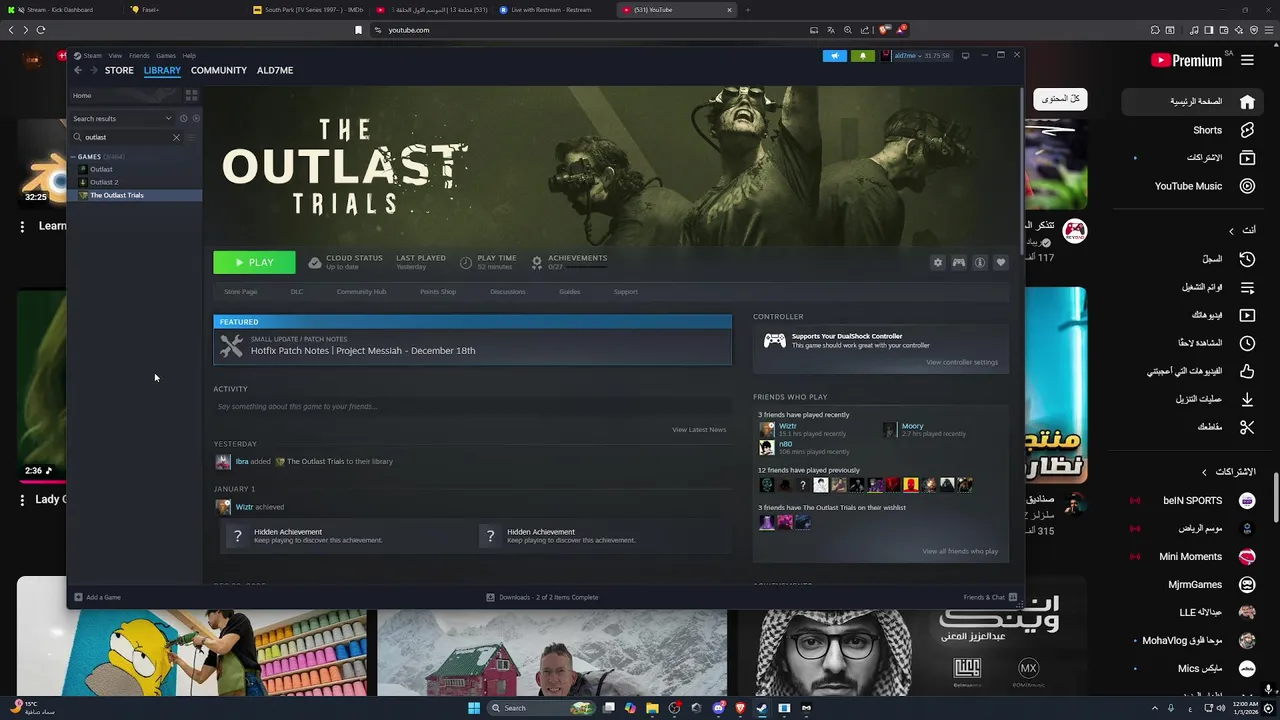The image size is (1280, 720).
Task: Open Discord from the taskbar
Action: [x=718, y=708]
